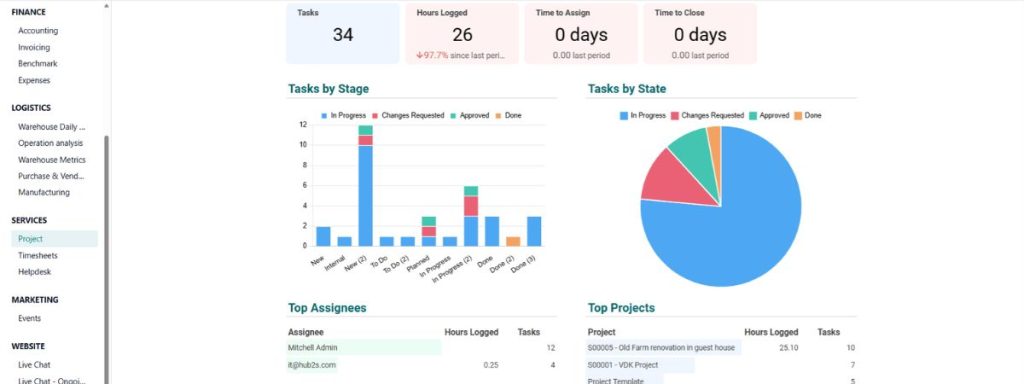Toggle Changes Requested legend in pie chart
This screenshot has height=384, width=1024.
(707, 115)
